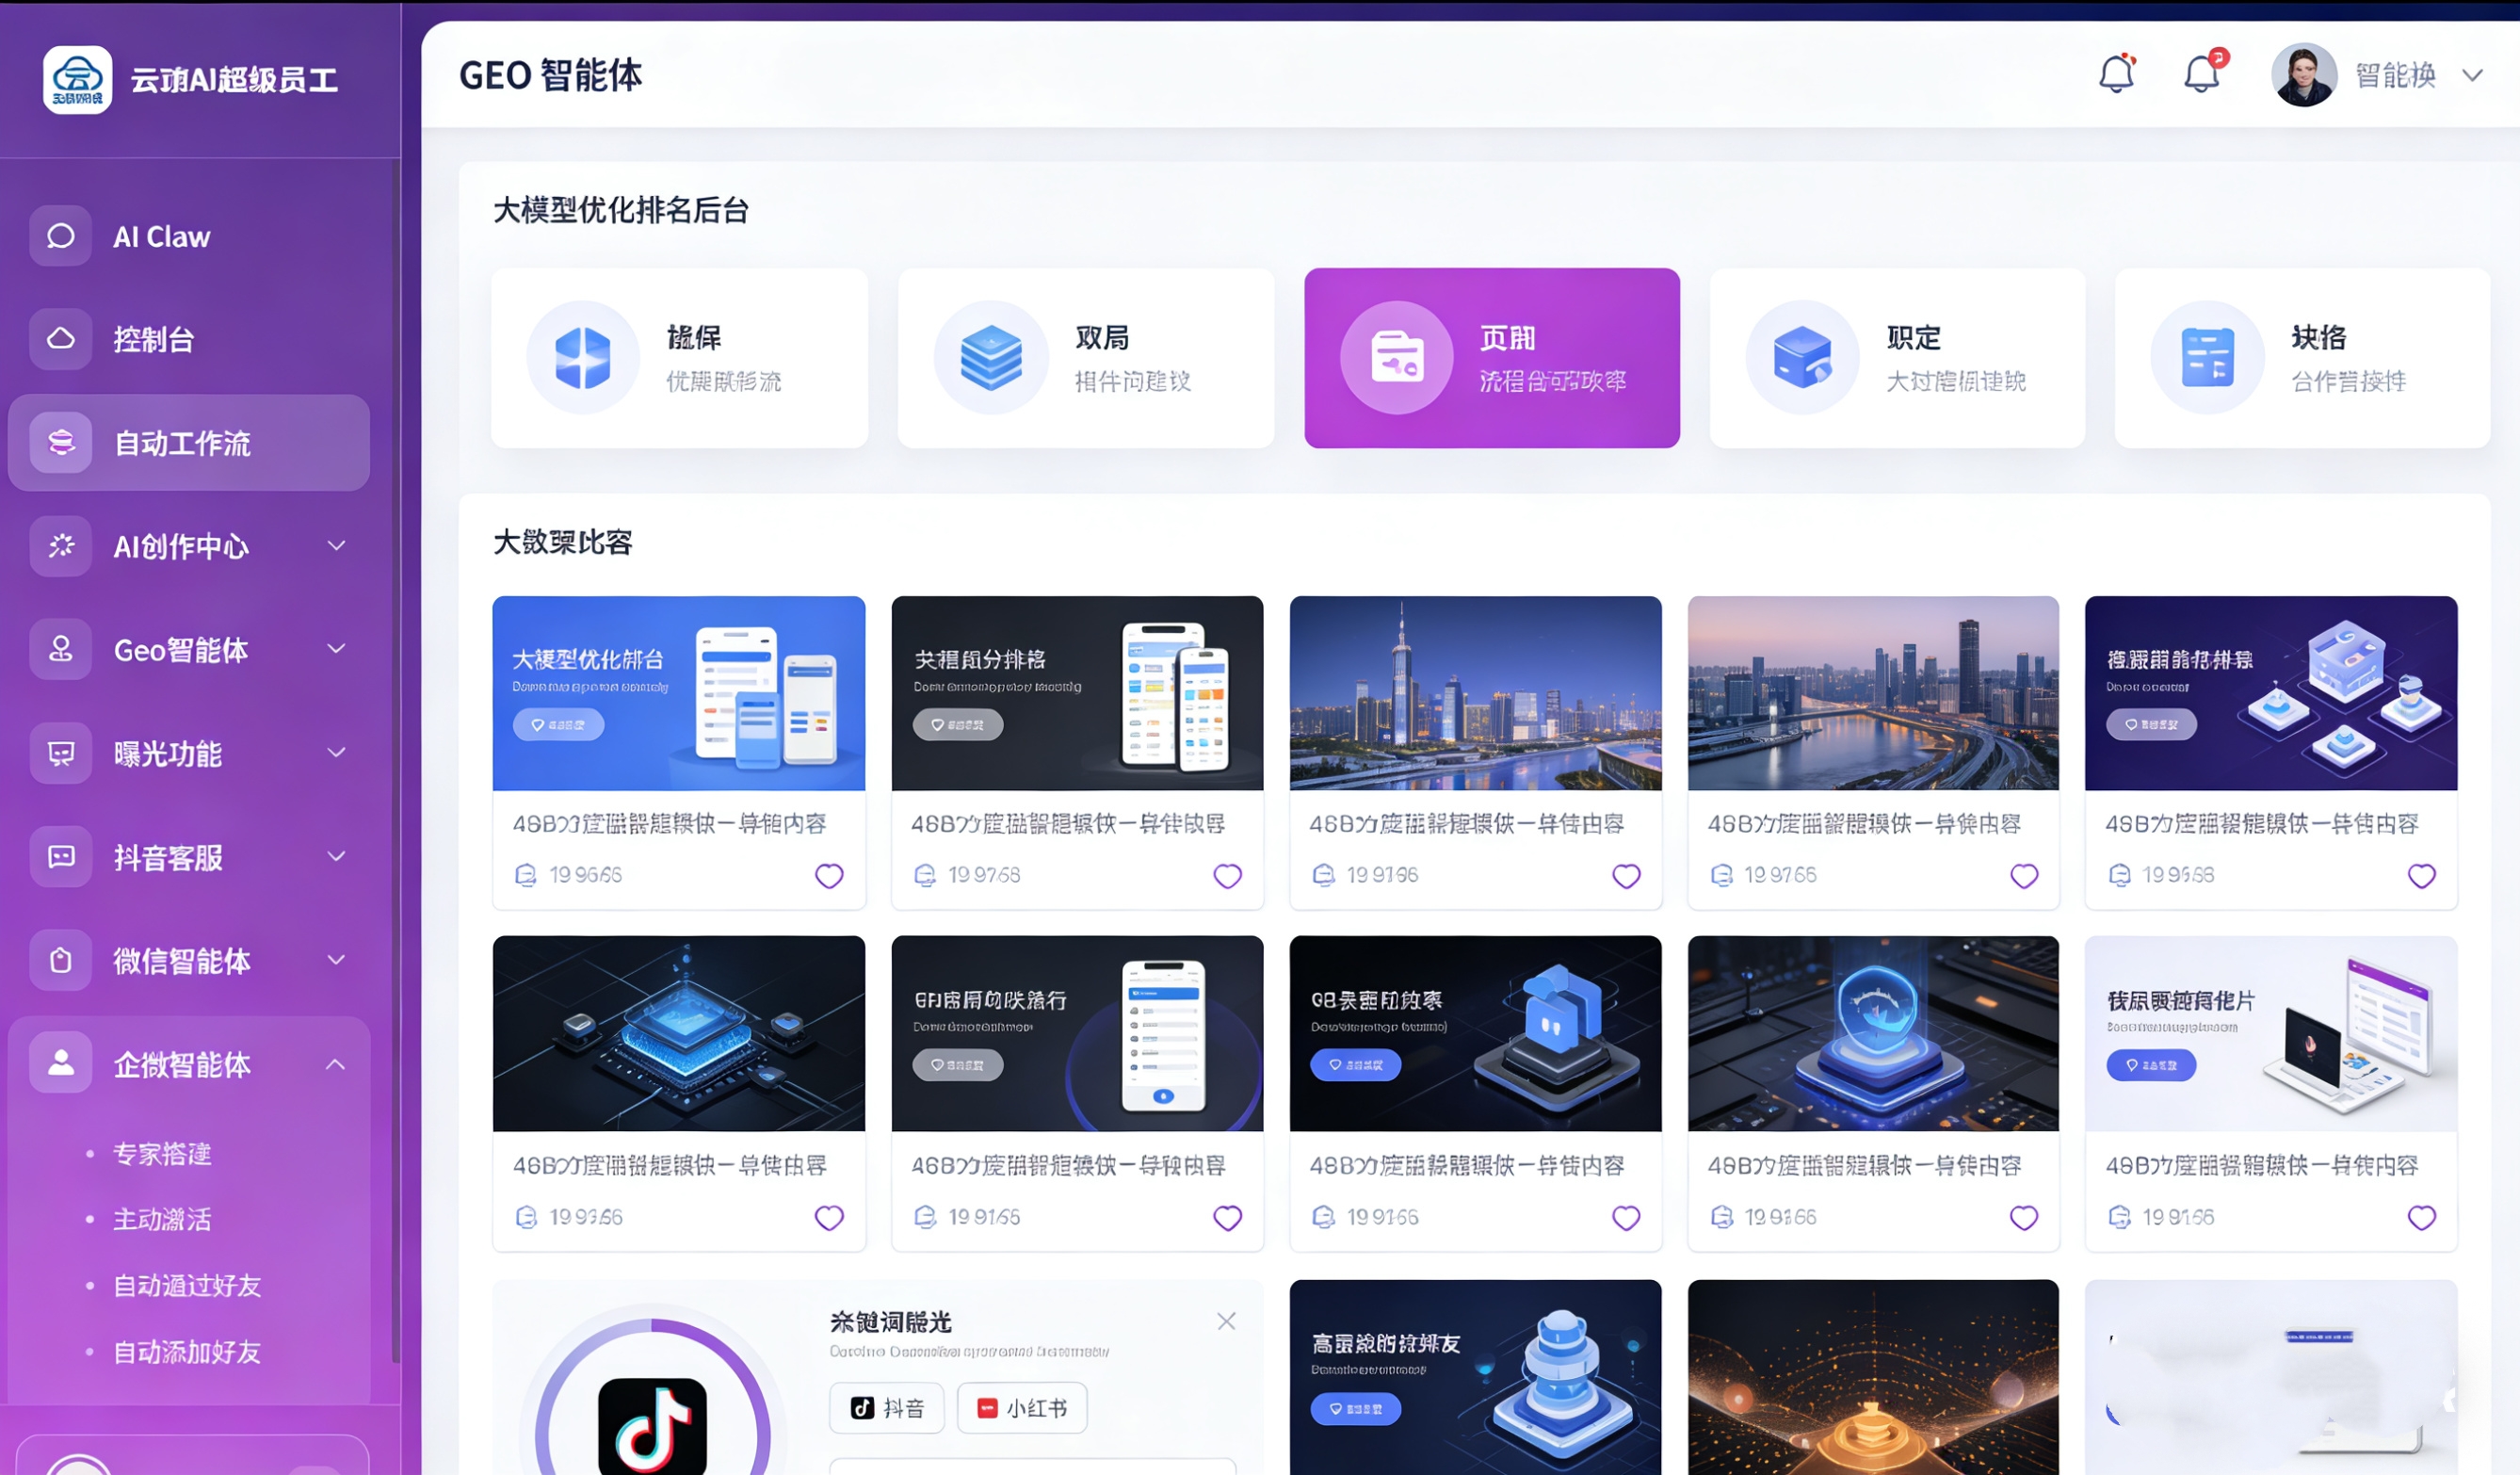Click the user avatar photo
The image size is (2520, 1475).
[x=2304, y=75]
